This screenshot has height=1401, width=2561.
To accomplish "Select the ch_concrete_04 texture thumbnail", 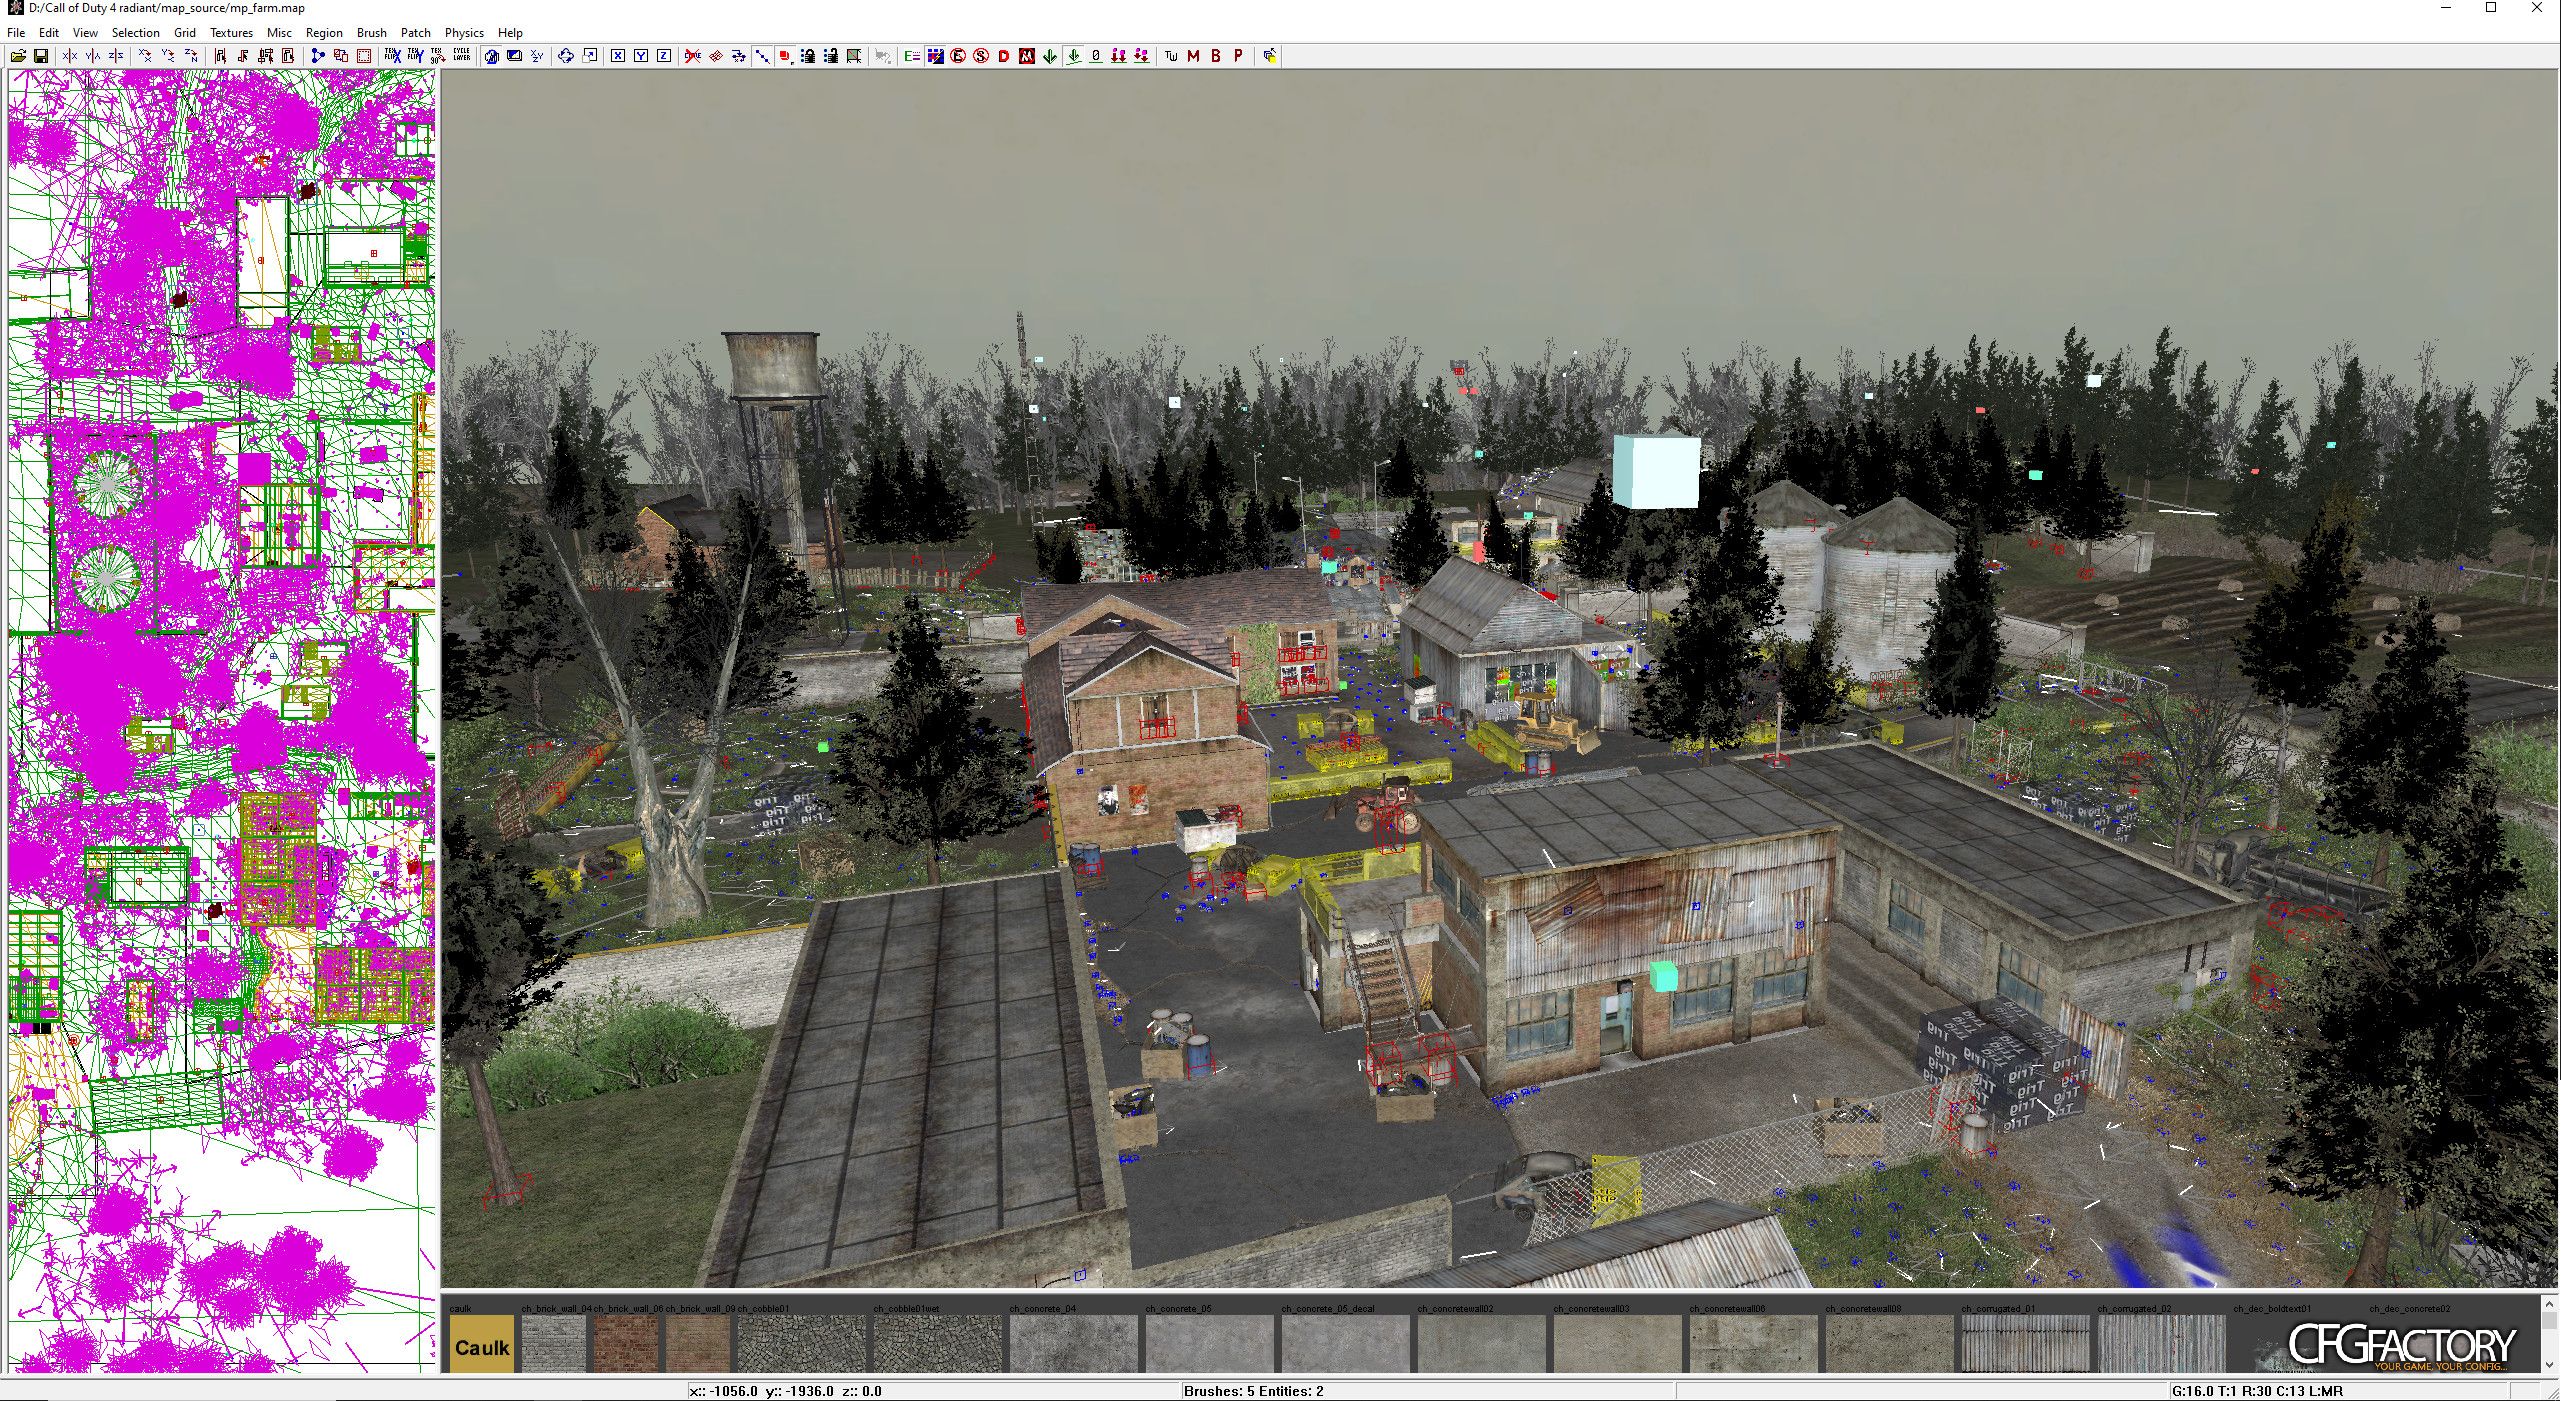I will click(1074, 1344).
